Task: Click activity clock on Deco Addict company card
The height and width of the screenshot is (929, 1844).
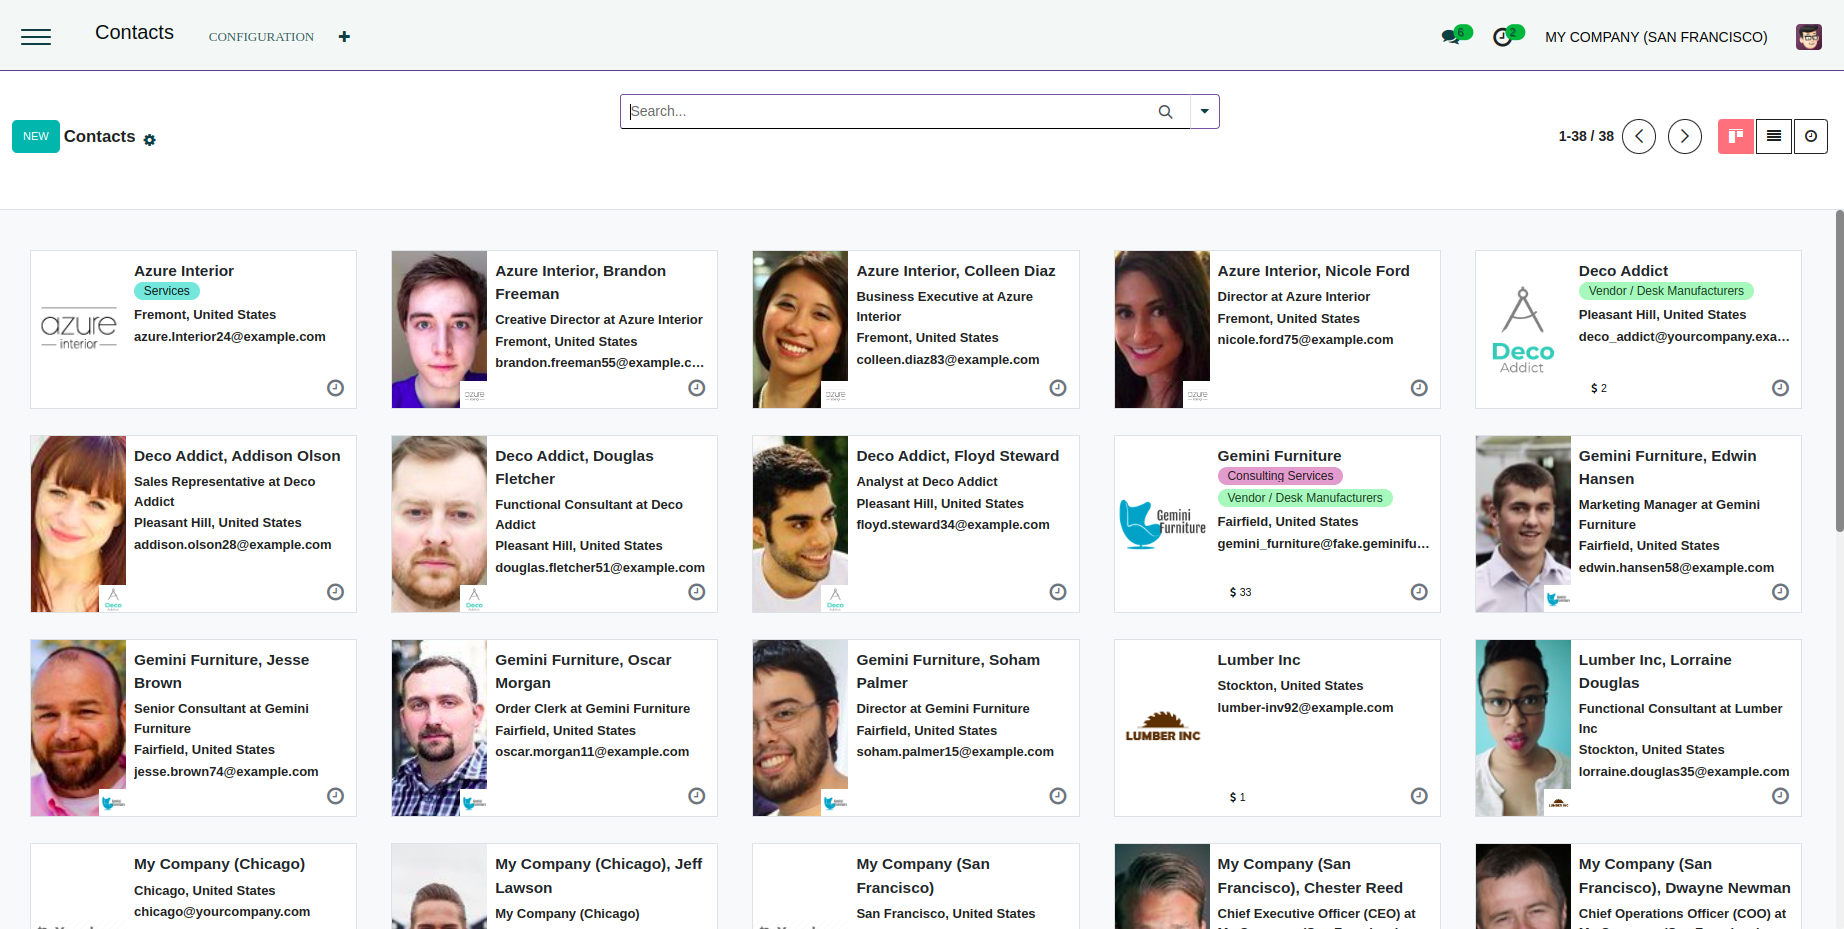Action: coord(1780,388)
